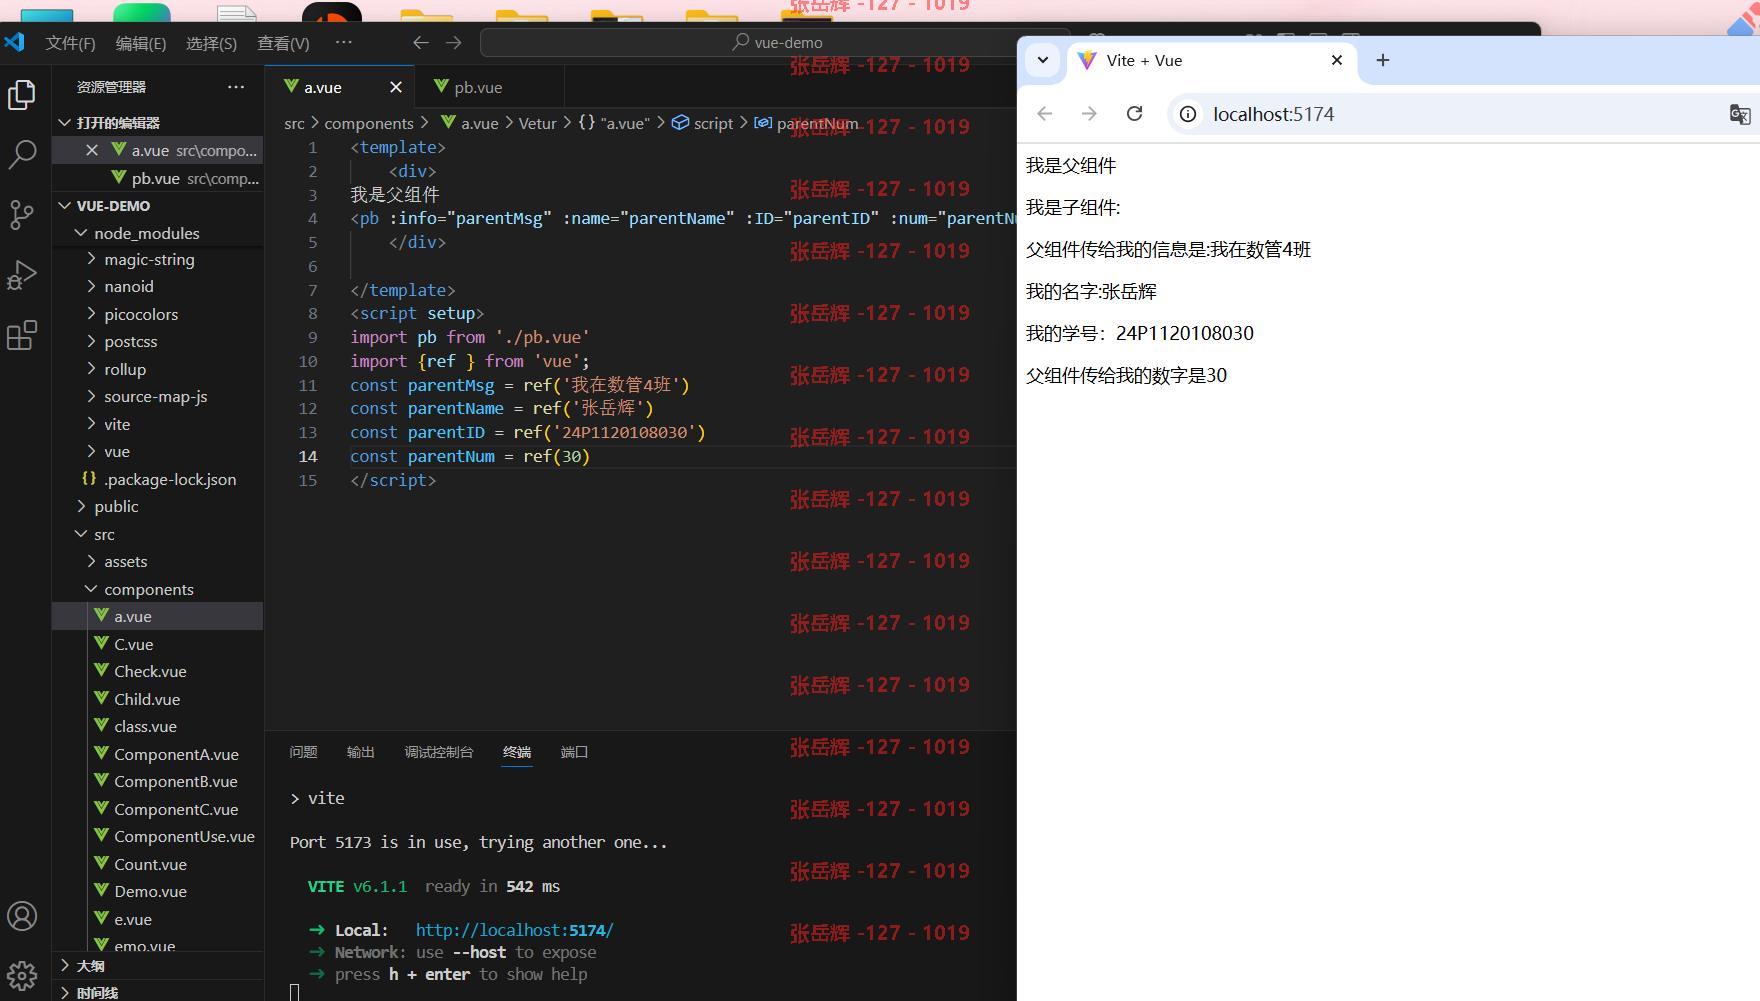Go forward with the editor navigation arrow
The image size is (1760, 1001).
454,42
